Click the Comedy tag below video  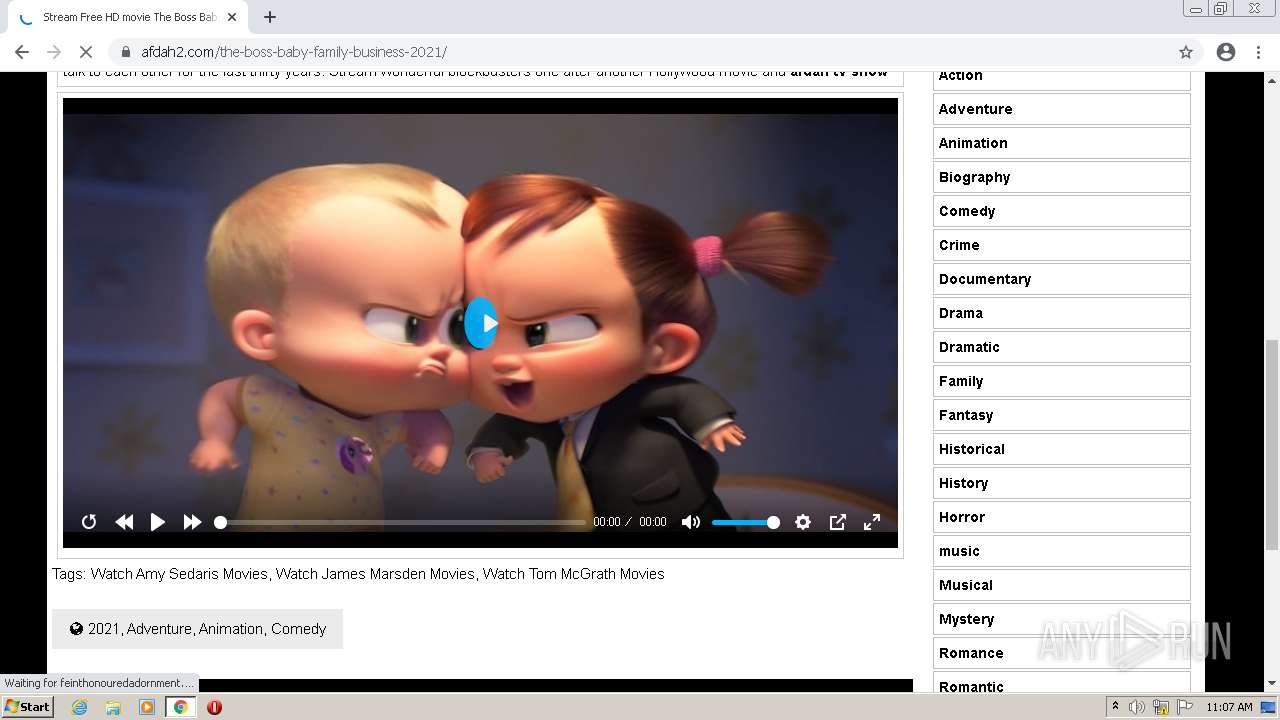click(299, 629)
